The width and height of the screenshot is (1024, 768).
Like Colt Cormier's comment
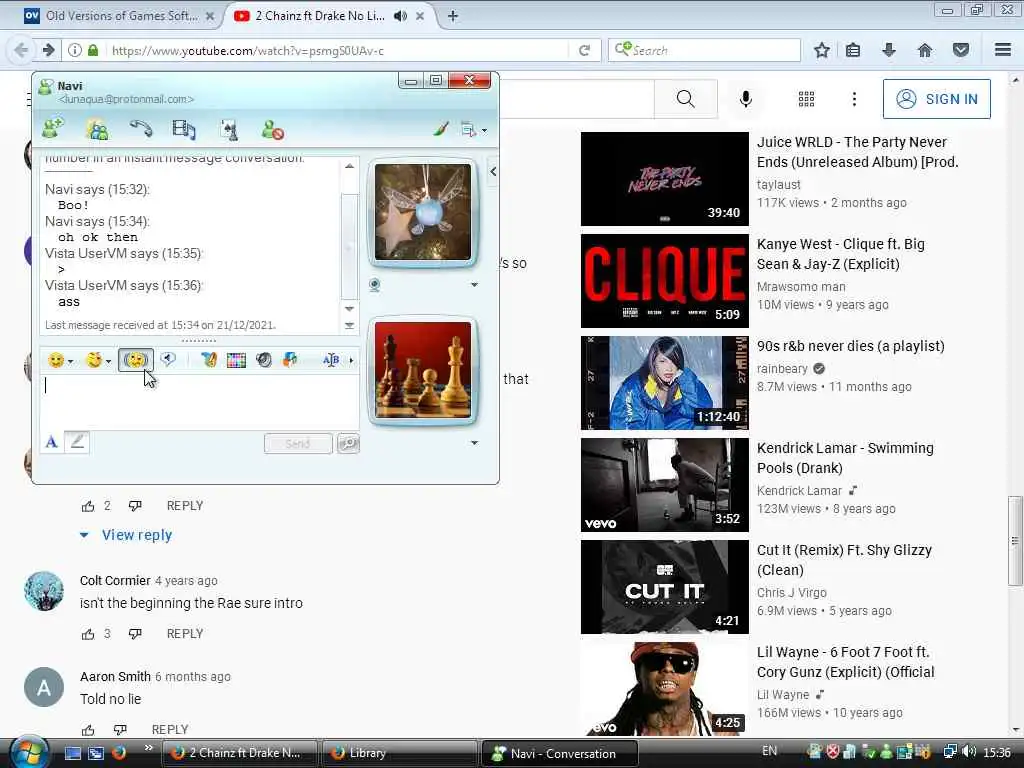click(x=88, y=634)
